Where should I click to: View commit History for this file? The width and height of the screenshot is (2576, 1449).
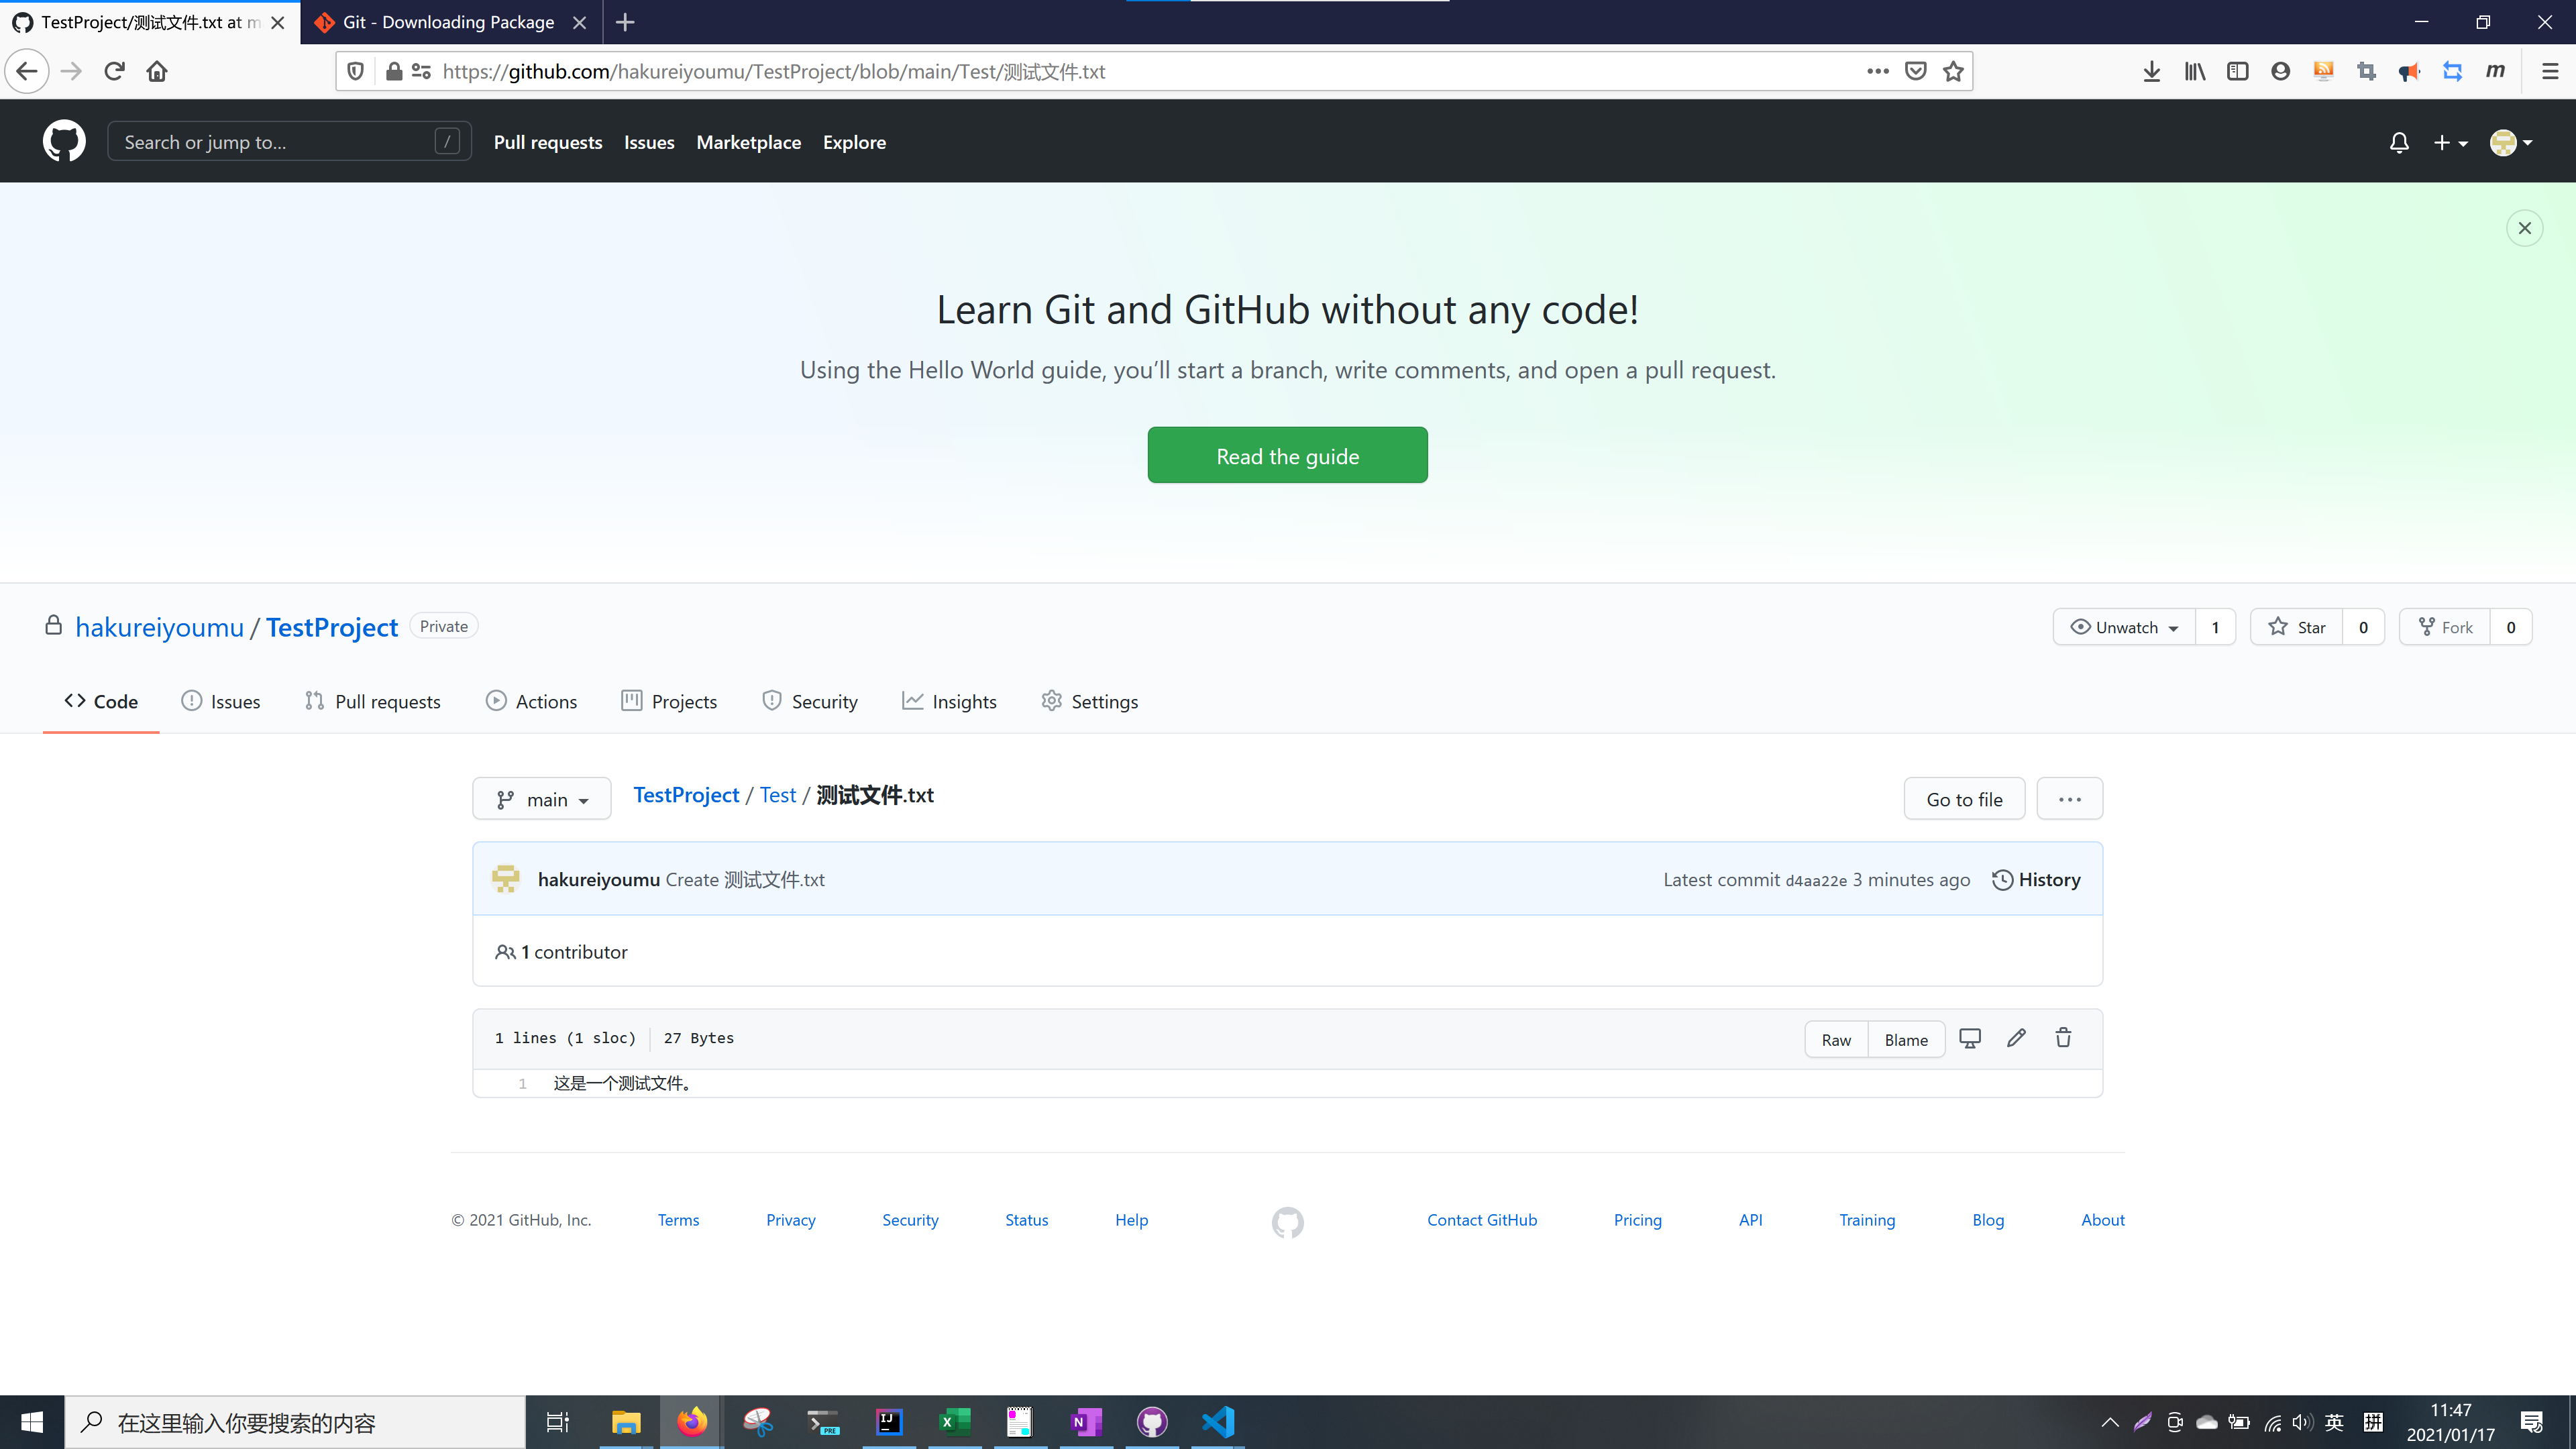click(x=2036, y=879)
